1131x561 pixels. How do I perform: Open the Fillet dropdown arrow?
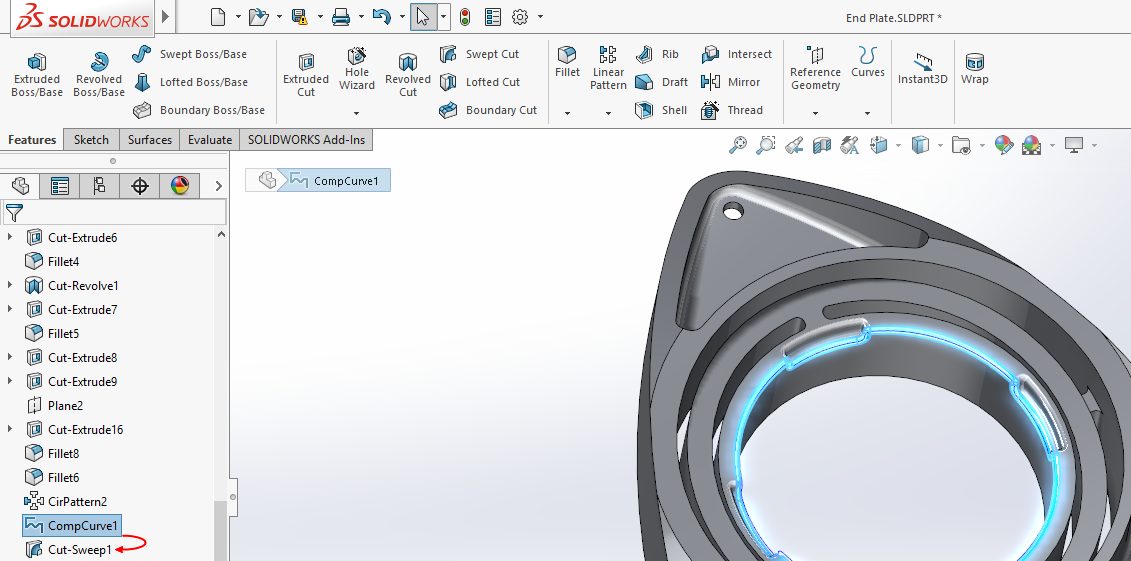pyautogui.click(x=567, y=113)
